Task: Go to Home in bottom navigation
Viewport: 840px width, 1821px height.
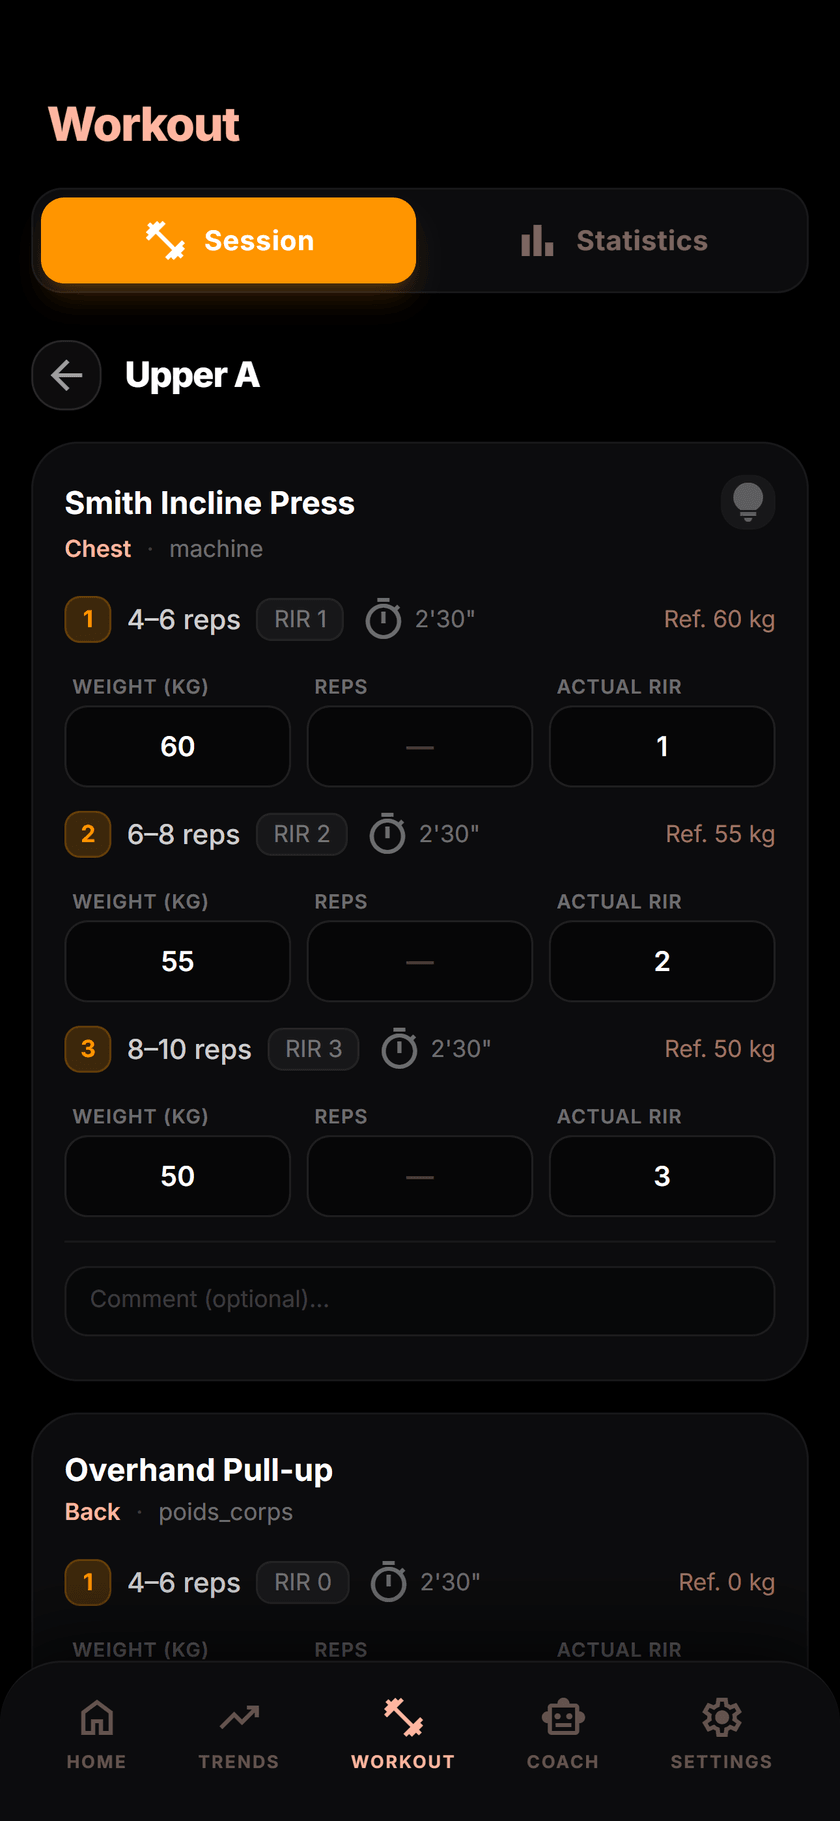Action: (97, 1734)
